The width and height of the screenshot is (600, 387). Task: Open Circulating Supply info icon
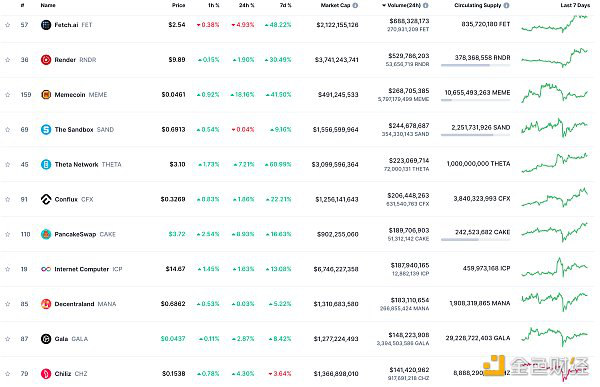pyautogui.click(x=506, y=5)
